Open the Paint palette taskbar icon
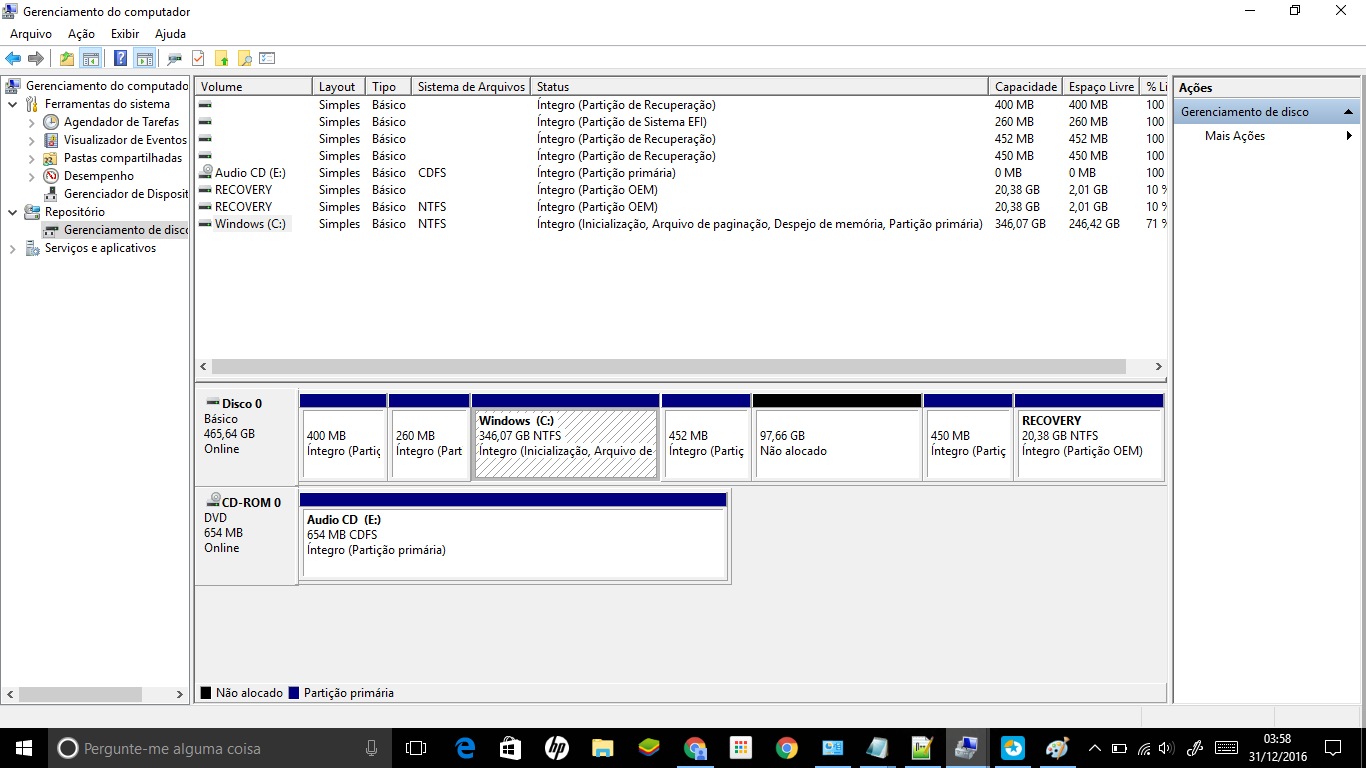Viewport: 1366px width, 768px height. pyautogui.click(x=1057, y=748)
